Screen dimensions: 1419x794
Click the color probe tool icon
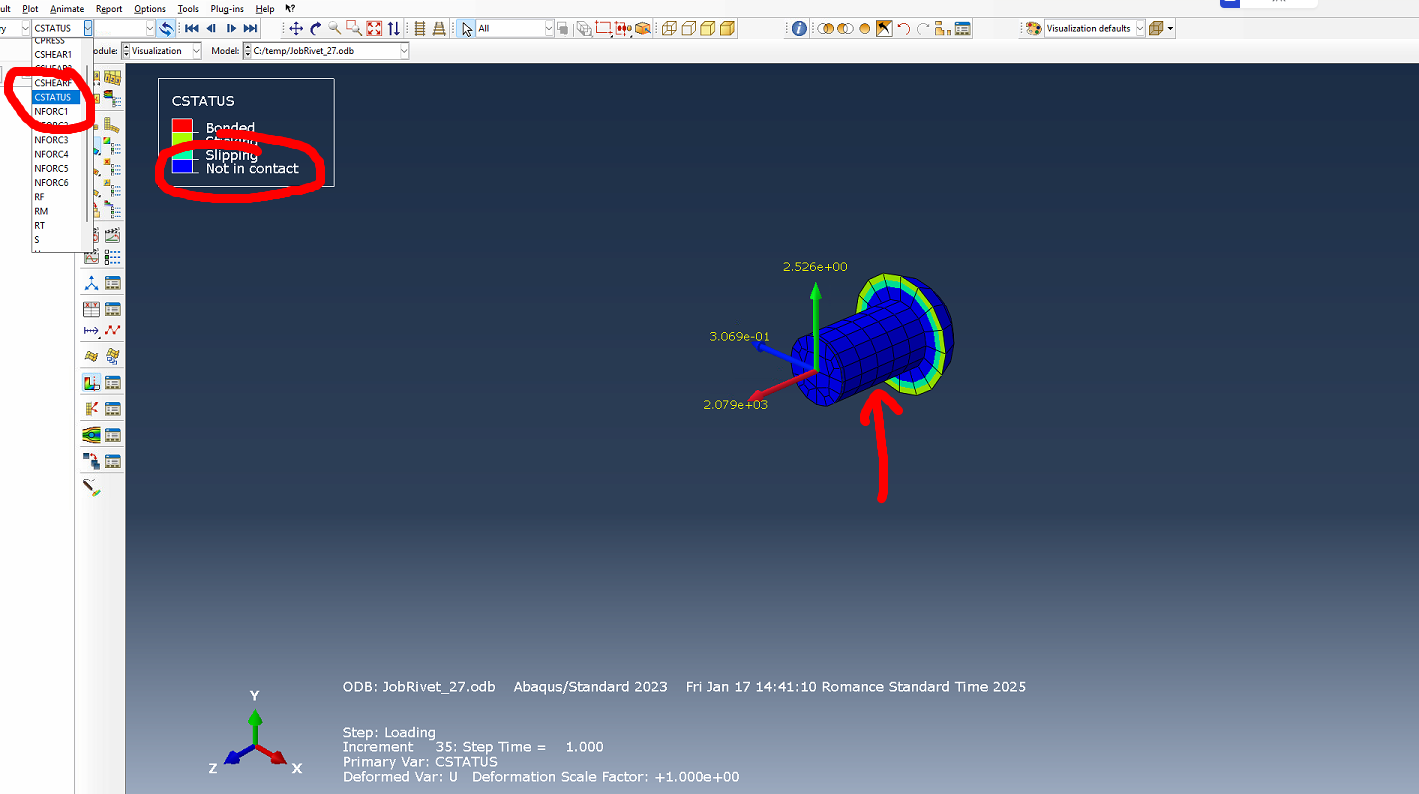click(91, 487)
